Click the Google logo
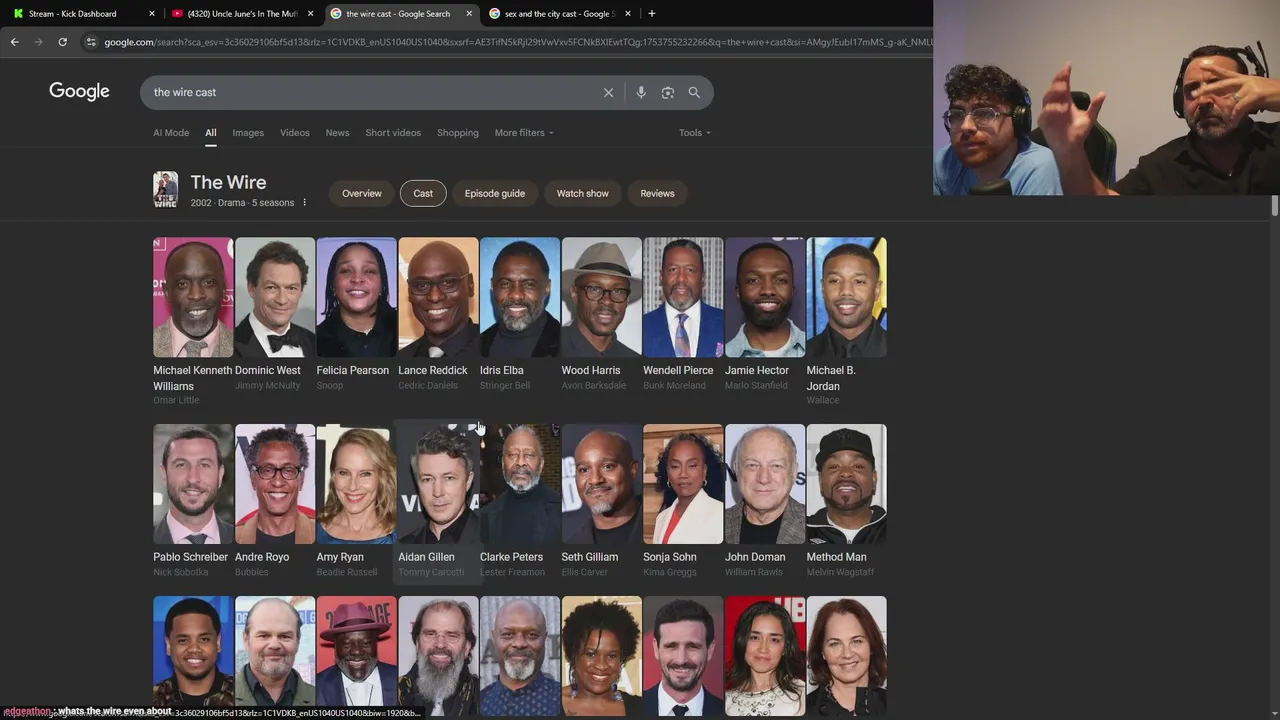 pos(79,91)
